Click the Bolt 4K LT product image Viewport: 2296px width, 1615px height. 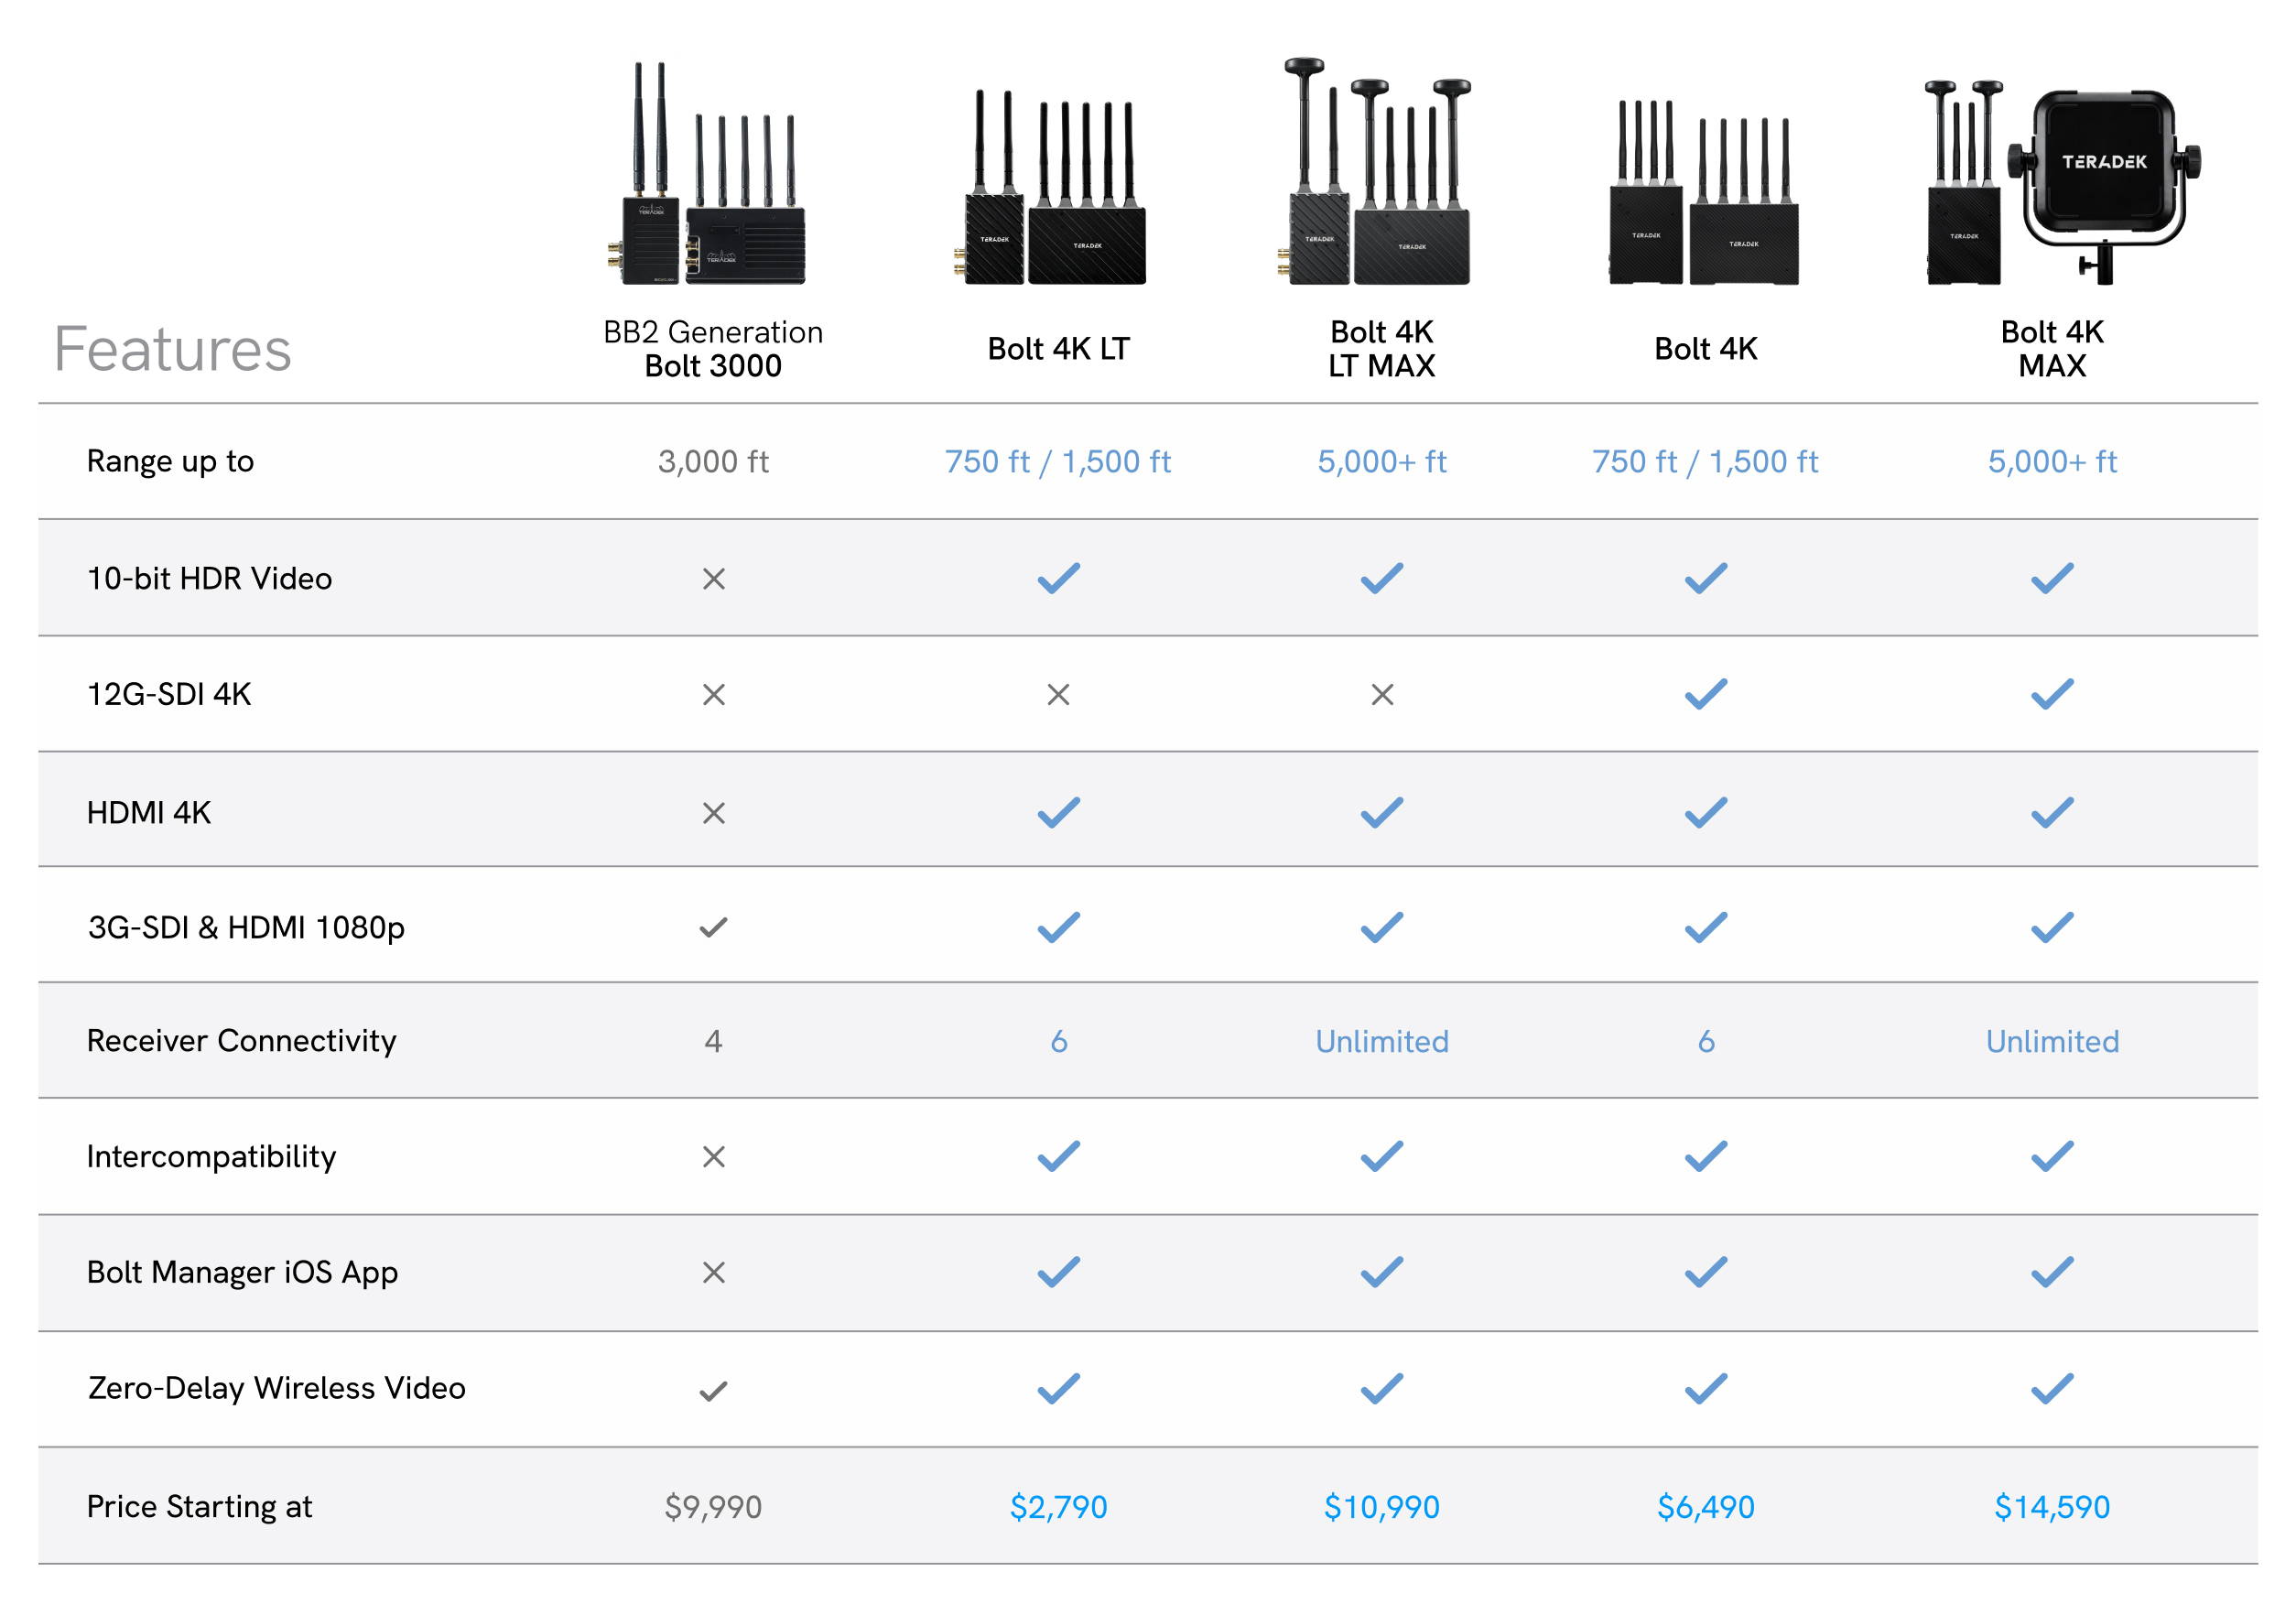click(x=1050, y=187)
